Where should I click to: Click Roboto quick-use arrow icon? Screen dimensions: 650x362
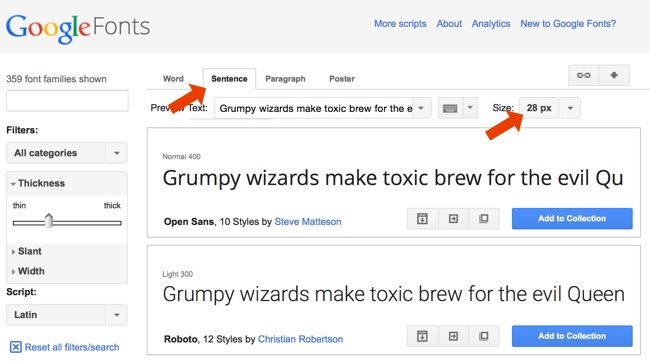point(453,336)
